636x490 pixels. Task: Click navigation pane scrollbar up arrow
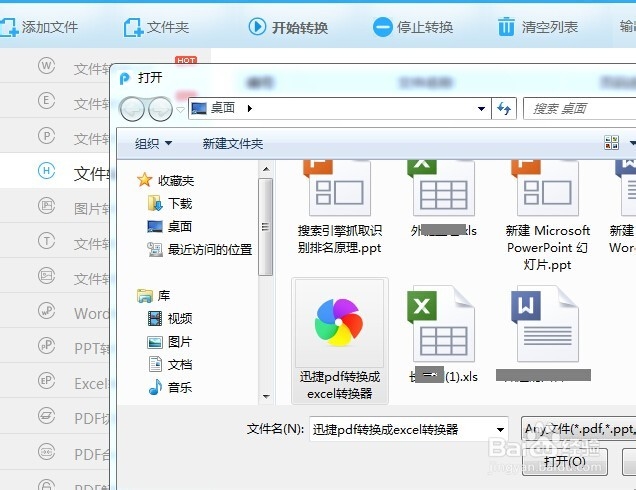tap(266, 169)
